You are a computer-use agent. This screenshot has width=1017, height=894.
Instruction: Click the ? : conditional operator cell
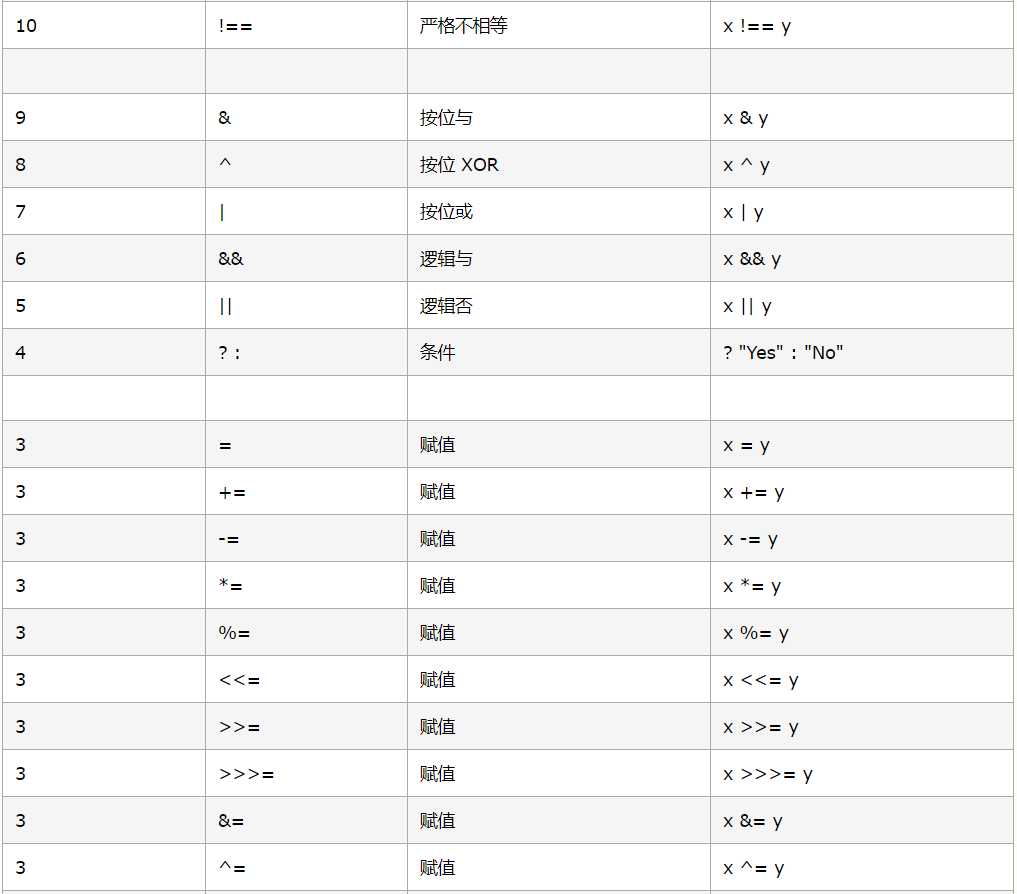point(306,352)
